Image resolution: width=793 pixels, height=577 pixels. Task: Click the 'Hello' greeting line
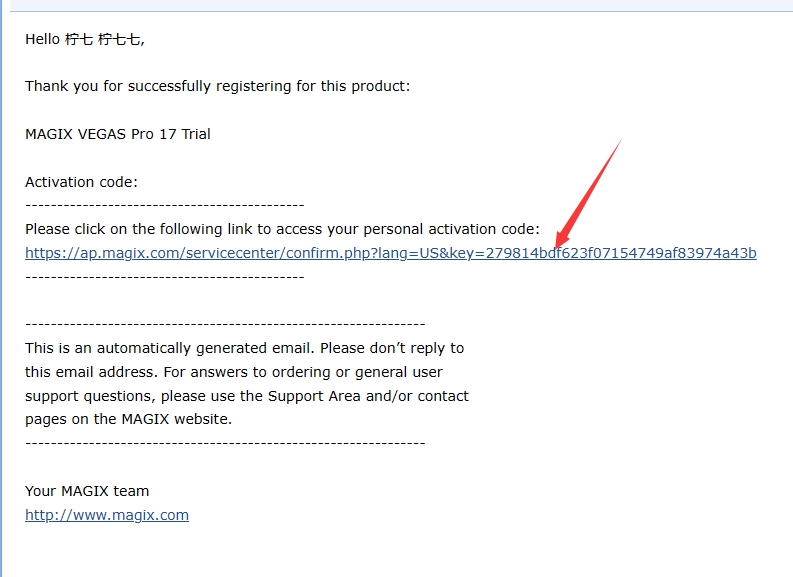[85, 39]
